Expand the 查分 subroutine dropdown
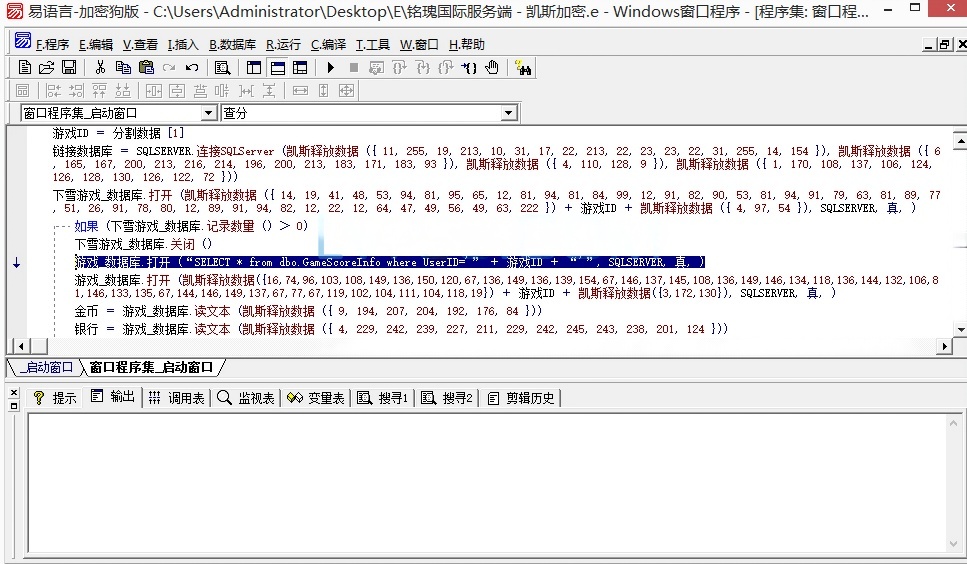Viewport: 967px width, 564px height. coord(508,113)
